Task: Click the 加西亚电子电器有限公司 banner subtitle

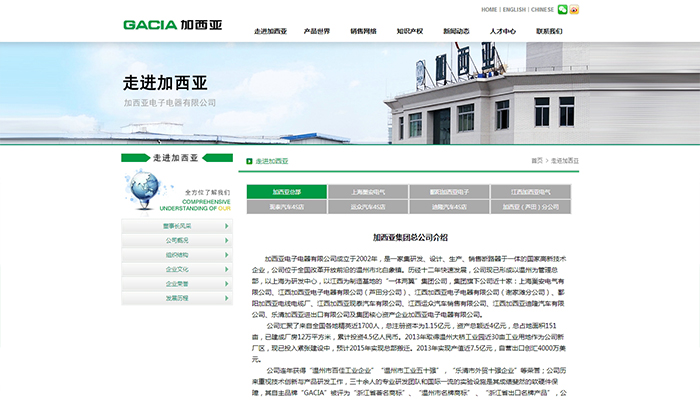Action: 170,103
